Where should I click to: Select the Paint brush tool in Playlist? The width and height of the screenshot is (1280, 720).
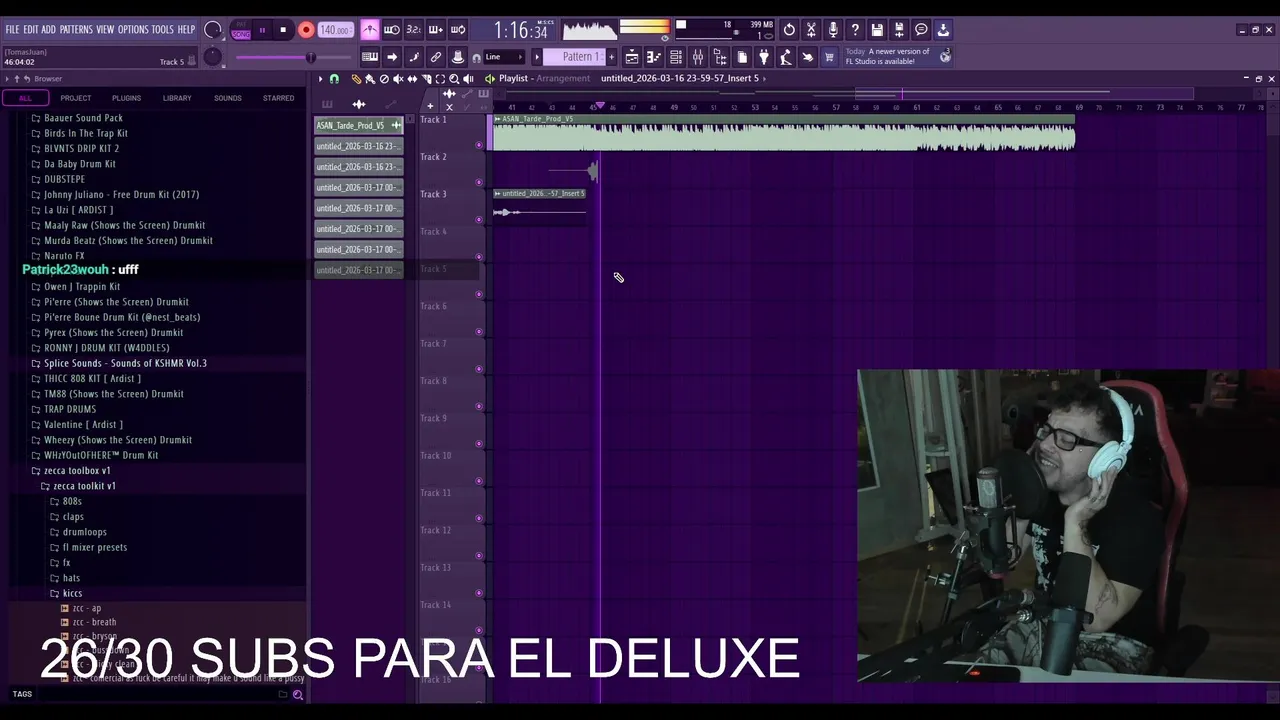(x=370, y=79)
